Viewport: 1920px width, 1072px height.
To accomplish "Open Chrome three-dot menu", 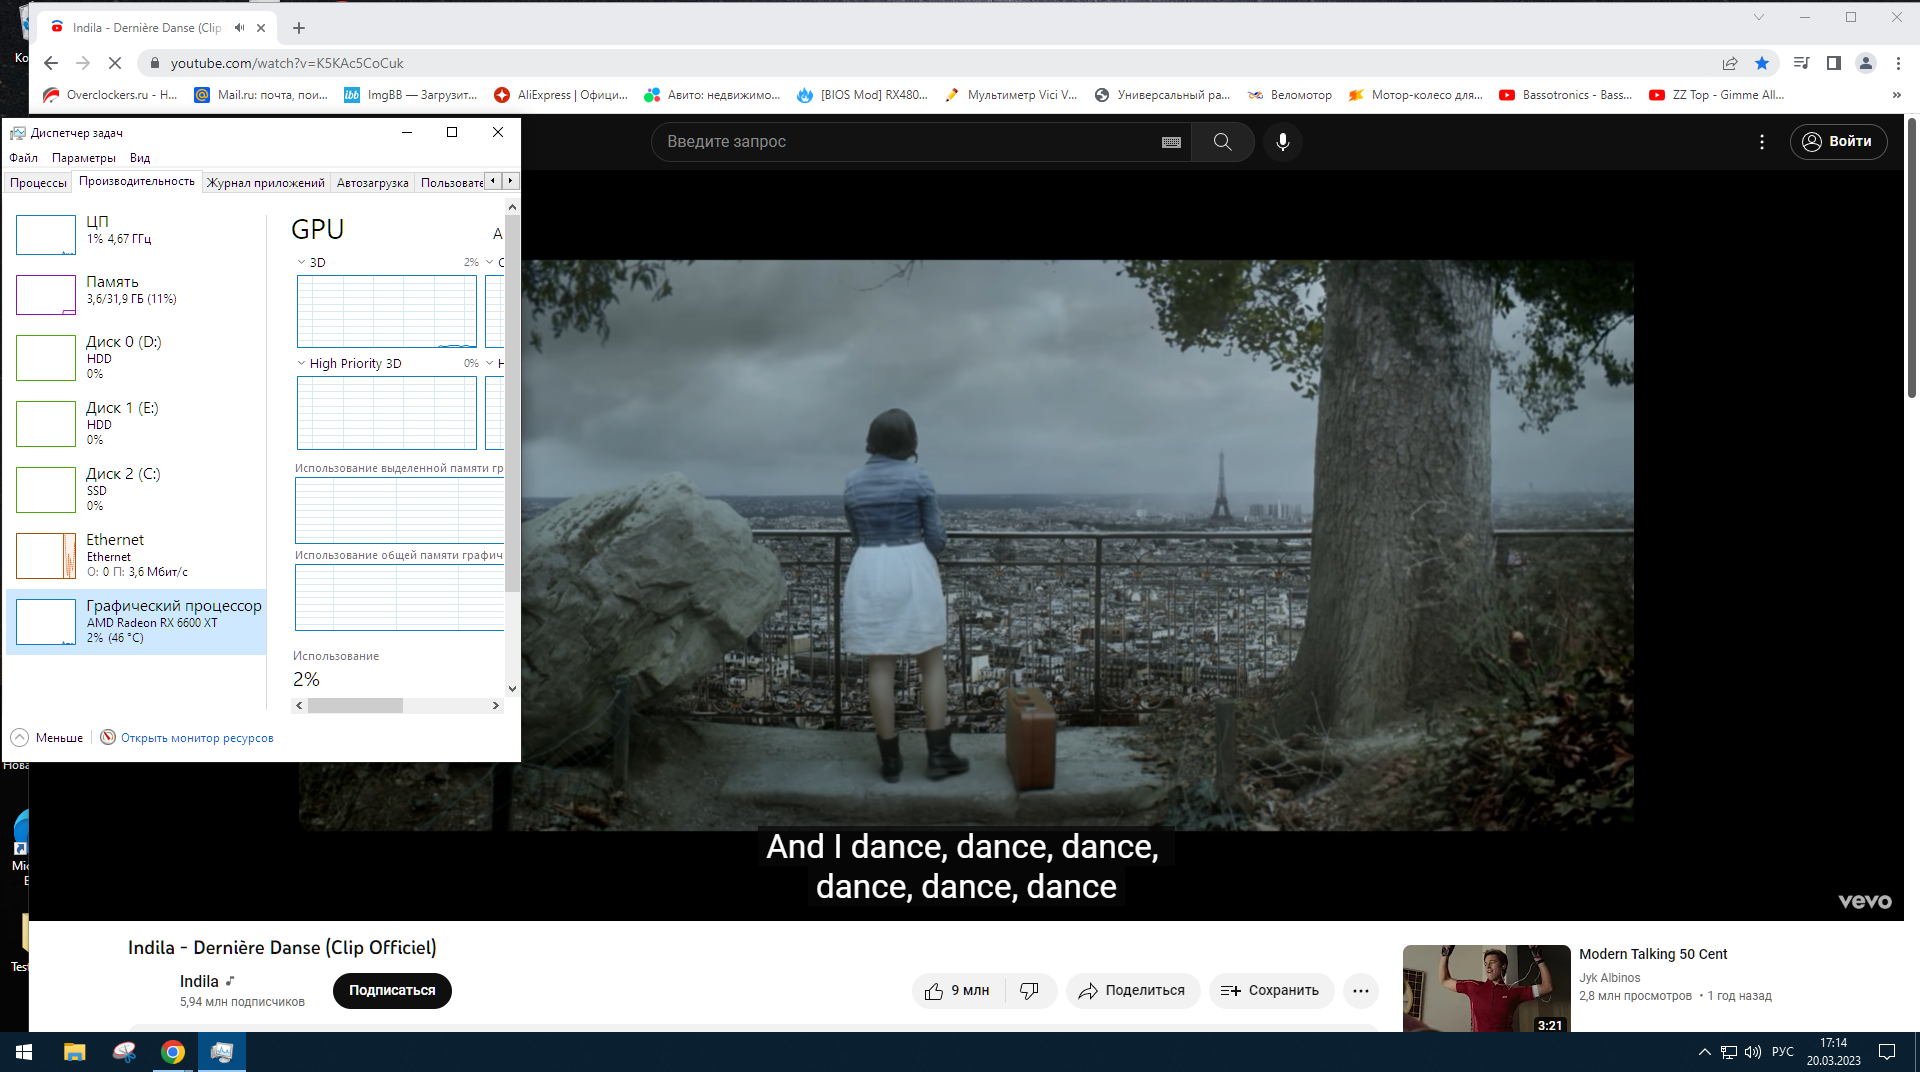I will (1898, 63).
